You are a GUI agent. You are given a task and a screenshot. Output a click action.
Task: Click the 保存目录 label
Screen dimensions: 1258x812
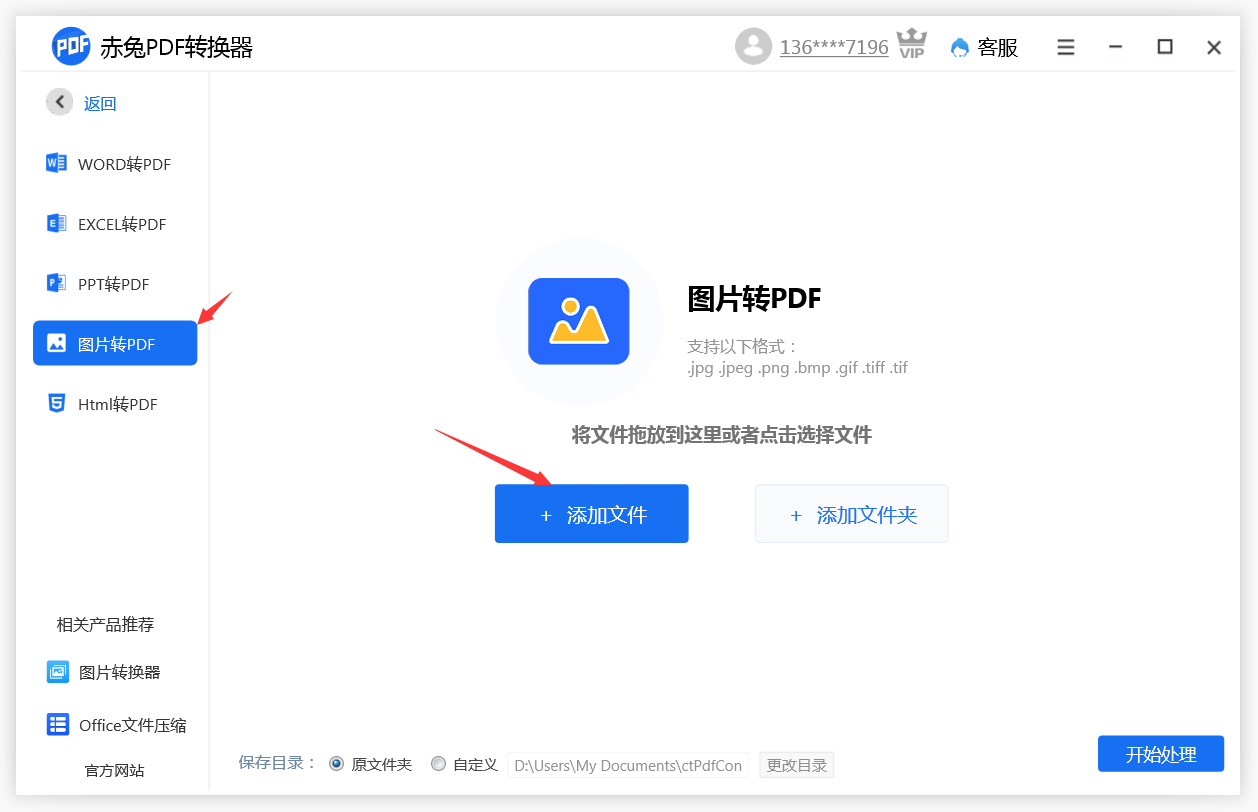(x=278, y=762)
